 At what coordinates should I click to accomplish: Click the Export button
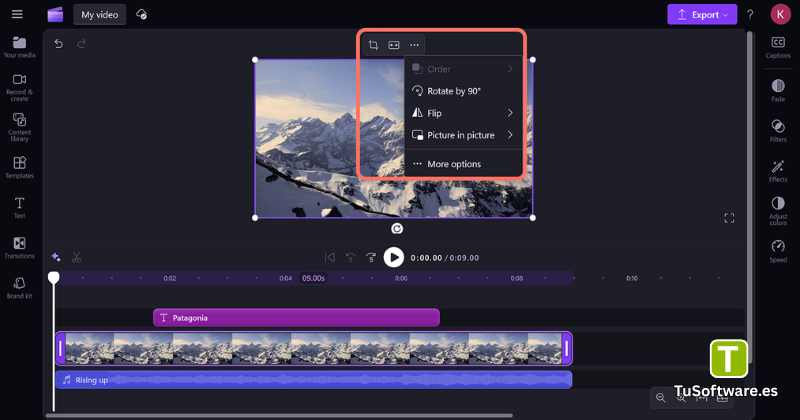pos(702,15)
